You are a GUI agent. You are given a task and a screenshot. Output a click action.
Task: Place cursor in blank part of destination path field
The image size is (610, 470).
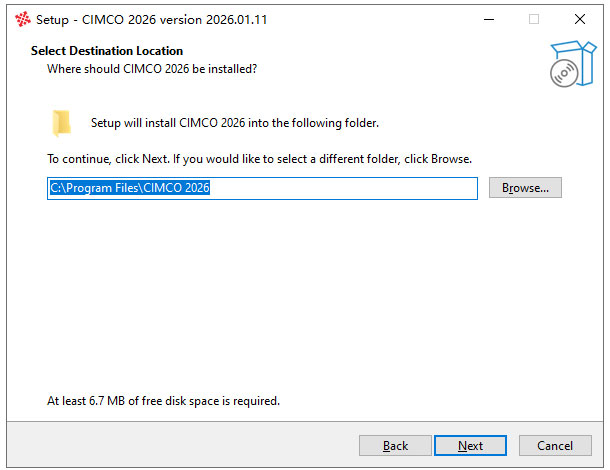click(x=342, y=188)
